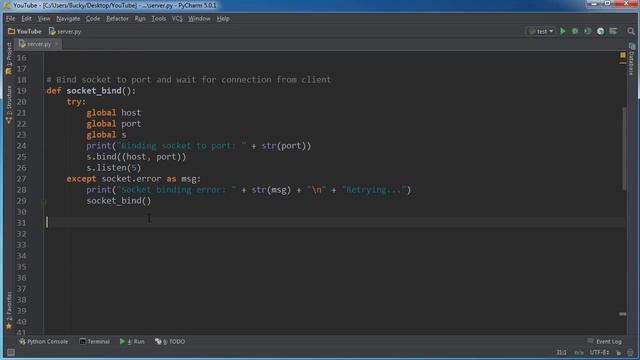Open the TODO tool window
Image resolution: width=640 pixels, height=360 pixels.
[170, 341]
